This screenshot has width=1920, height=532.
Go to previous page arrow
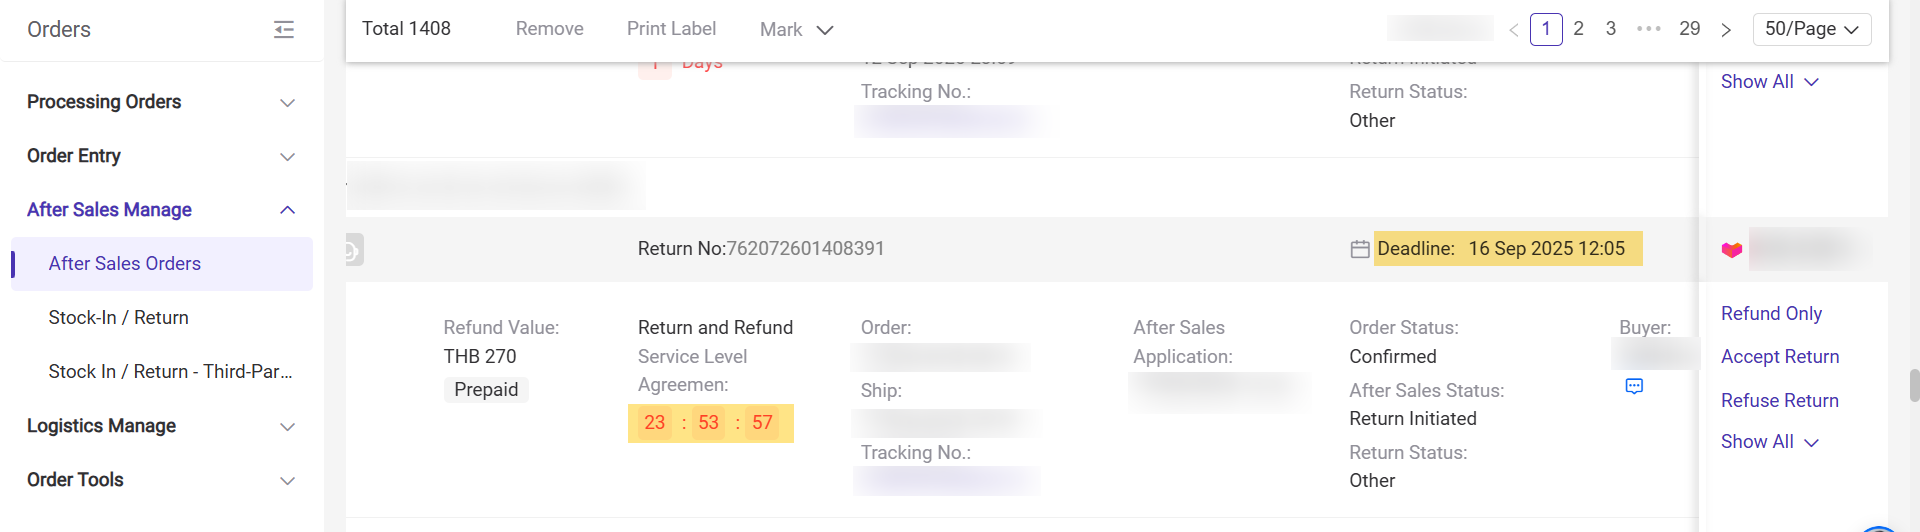click(1514, 30)
